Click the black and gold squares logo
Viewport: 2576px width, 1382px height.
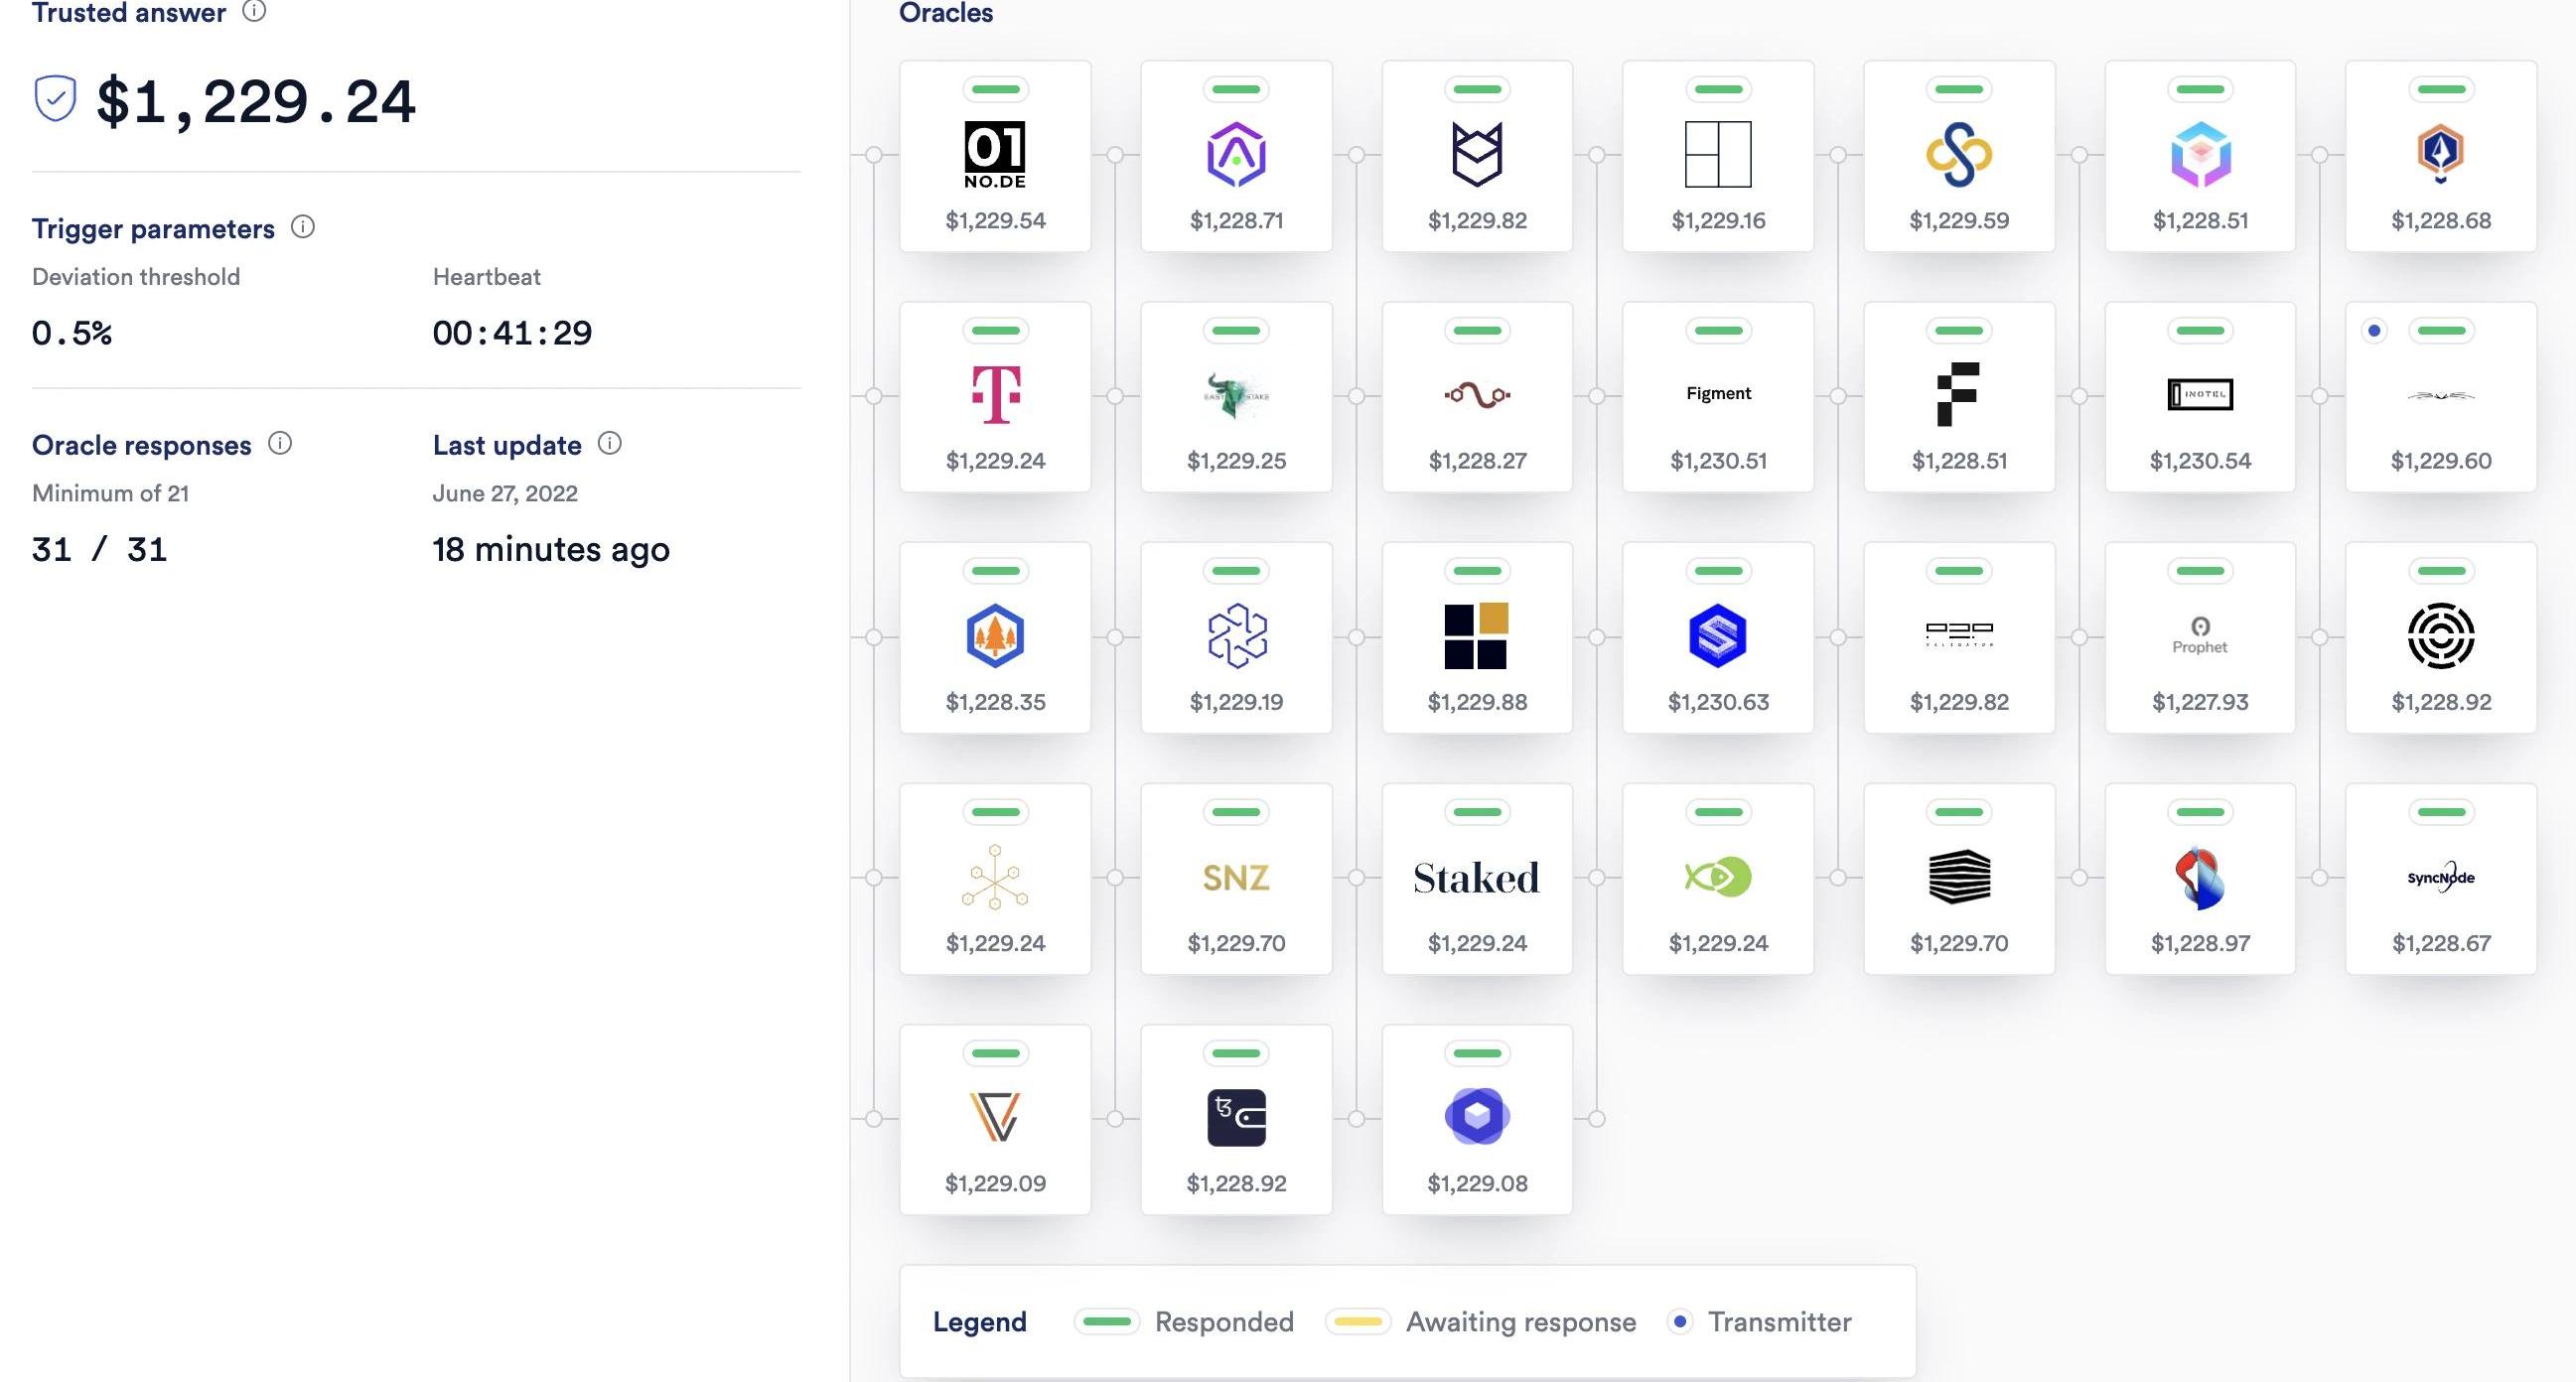tap(1476, 636)
